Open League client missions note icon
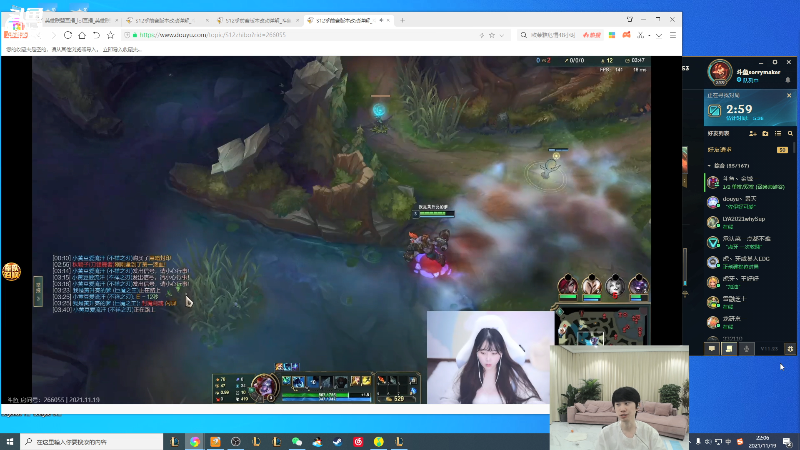The image size is (800, 450). [x=729, y=349]
